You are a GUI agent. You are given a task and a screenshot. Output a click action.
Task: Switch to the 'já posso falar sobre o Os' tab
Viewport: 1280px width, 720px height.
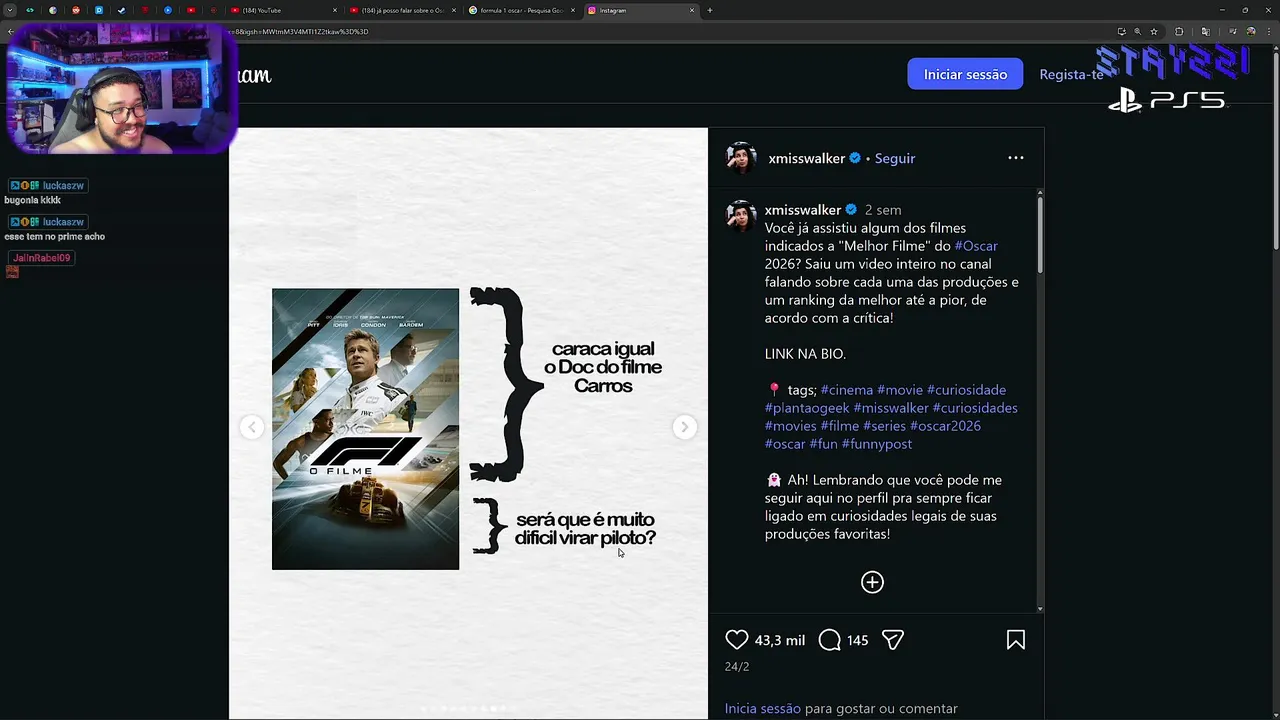[x=403, y=10]
